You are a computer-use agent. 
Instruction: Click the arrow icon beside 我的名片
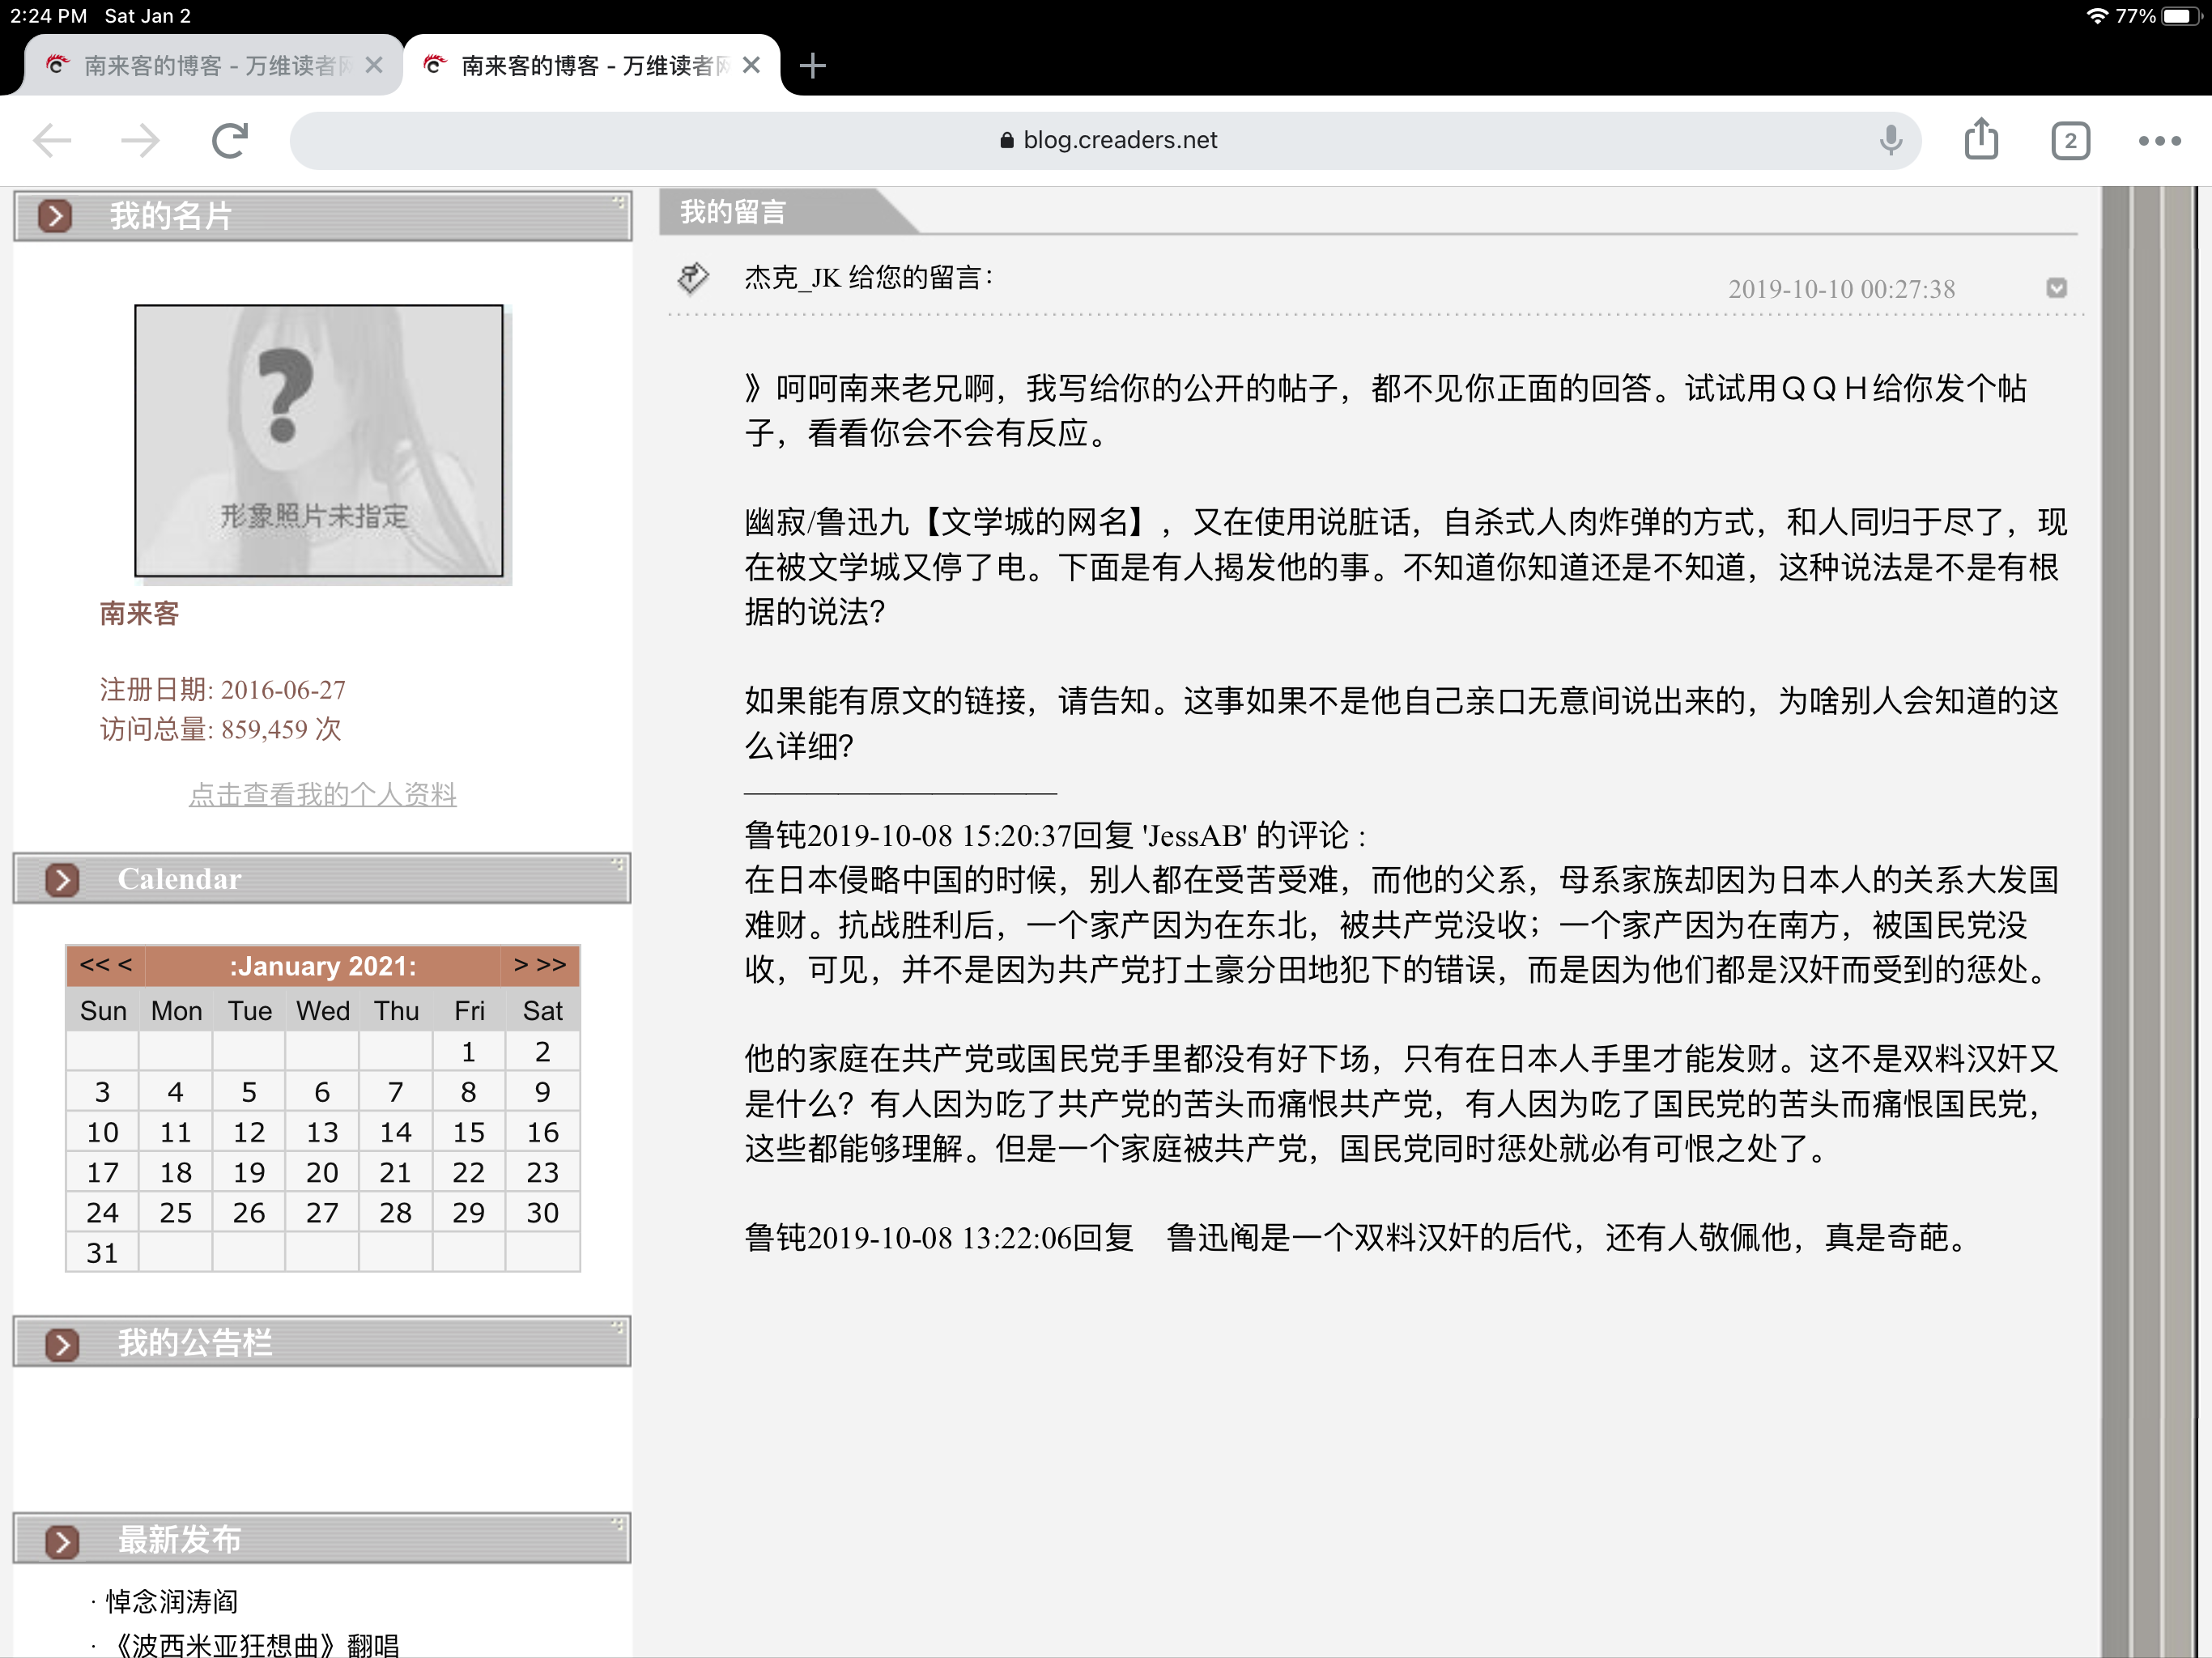click(x=55, y=215)
